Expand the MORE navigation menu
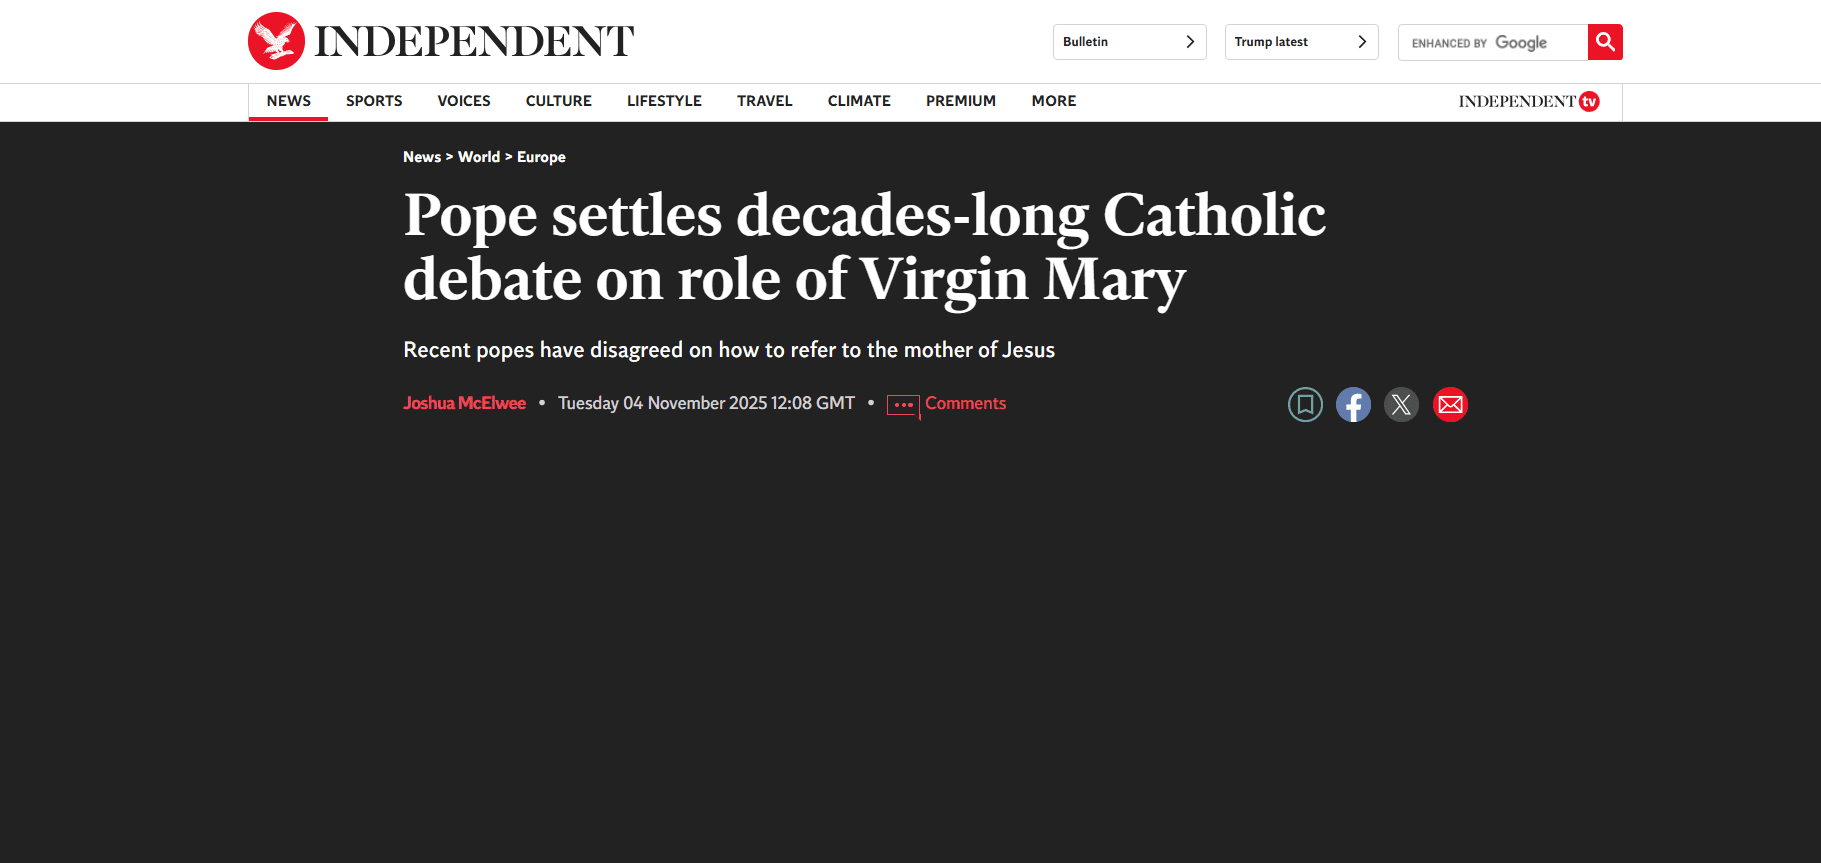Viewport: 1821px width, 863px height. (x=1053, y=101)
